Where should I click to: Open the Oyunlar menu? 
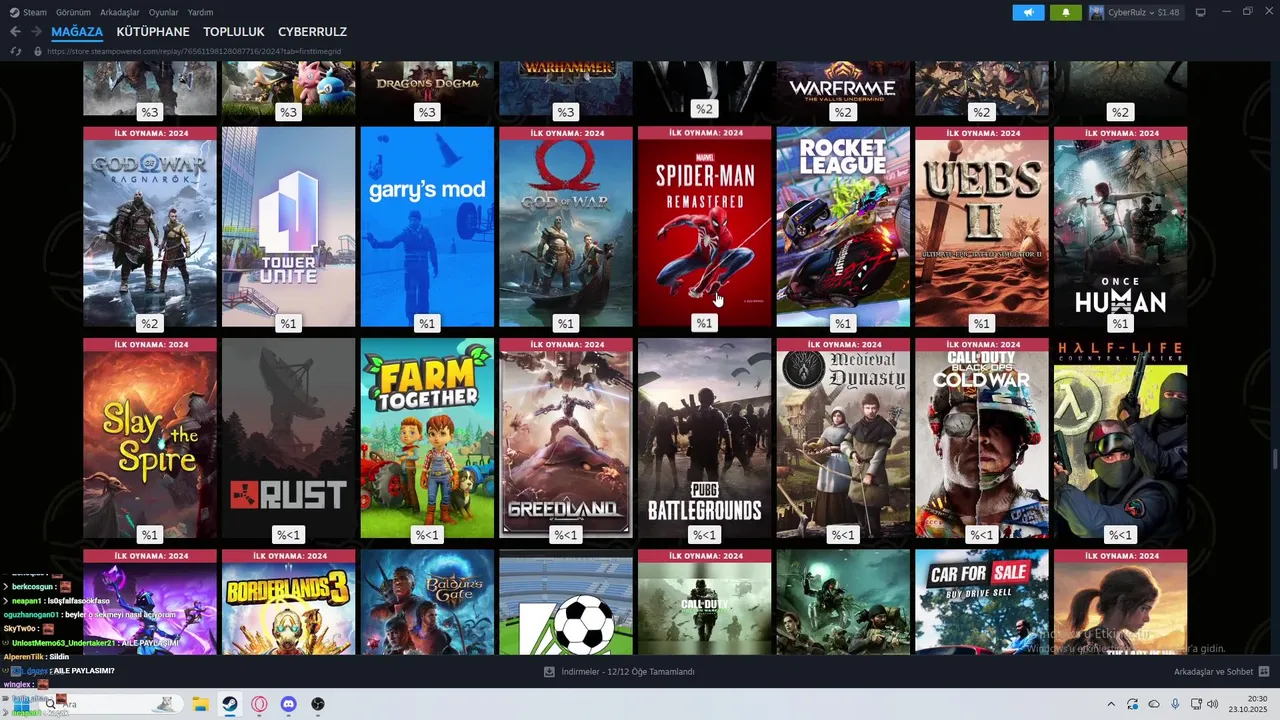click(x=164, y=12)
